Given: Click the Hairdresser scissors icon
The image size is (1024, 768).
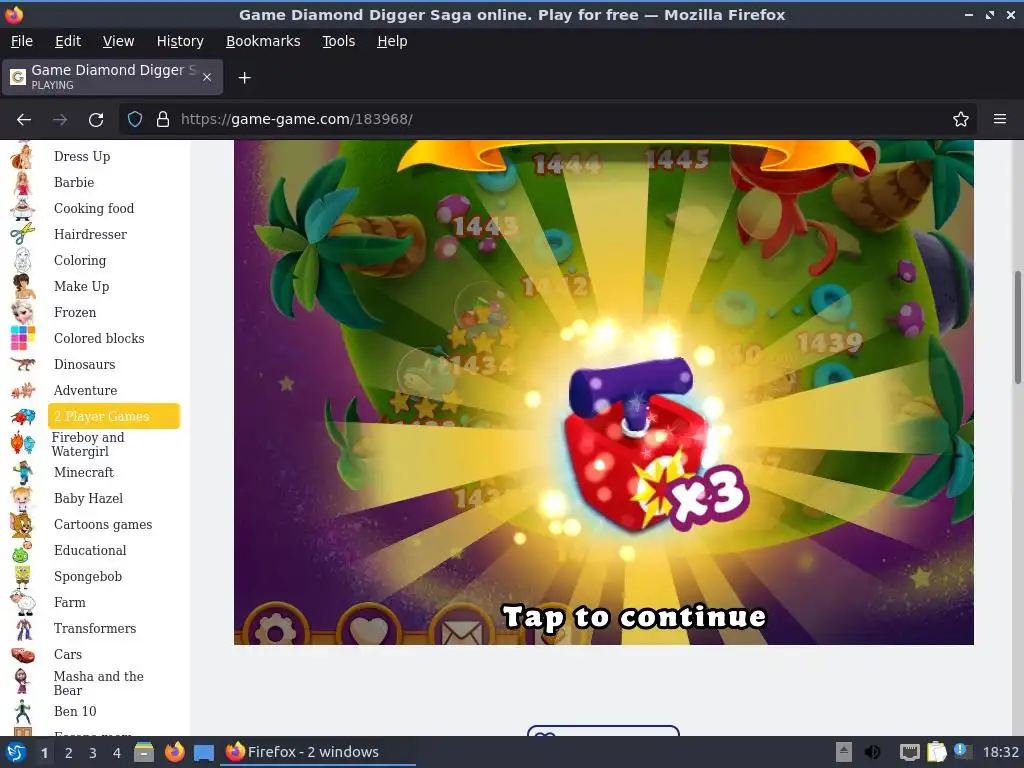Looking at the screenshot, I should tap(22, 234).
